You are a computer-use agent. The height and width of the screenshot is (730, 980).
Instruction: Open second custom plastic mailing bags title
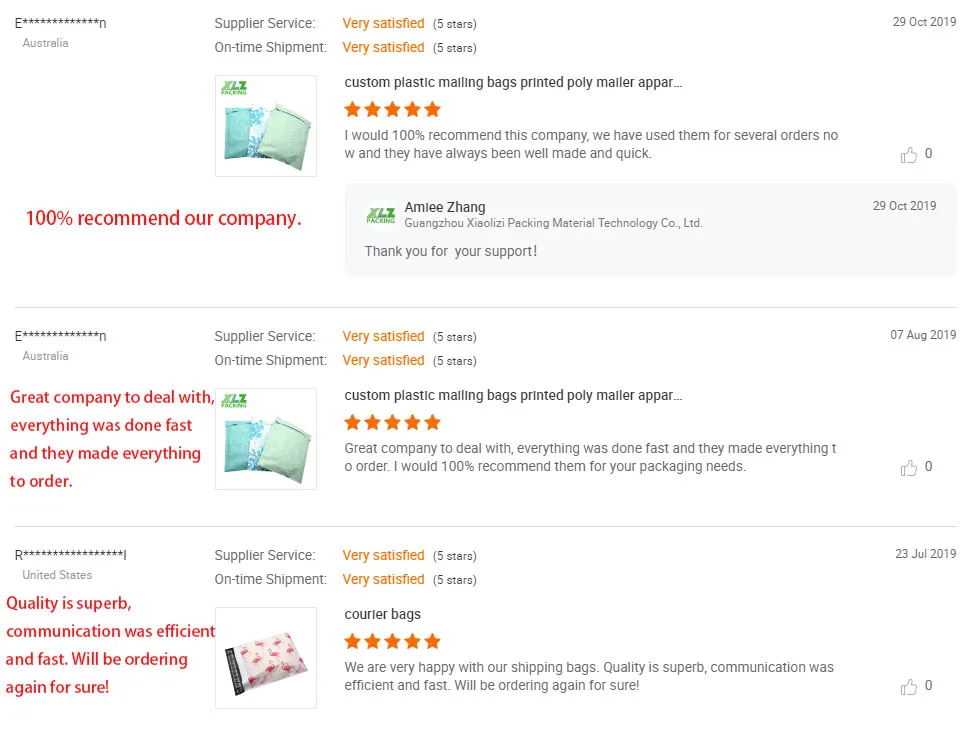click(x=513, y=396)
